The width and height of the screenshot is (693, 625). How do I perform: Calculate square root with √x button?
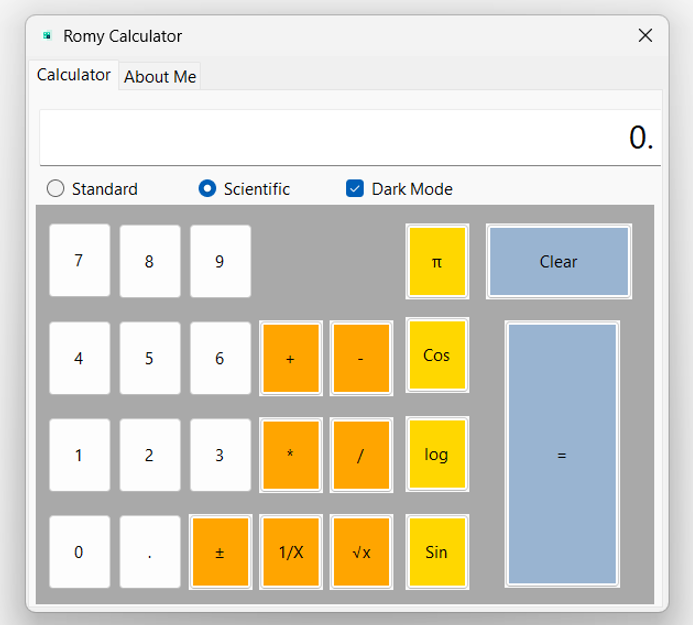click(361, 552)
